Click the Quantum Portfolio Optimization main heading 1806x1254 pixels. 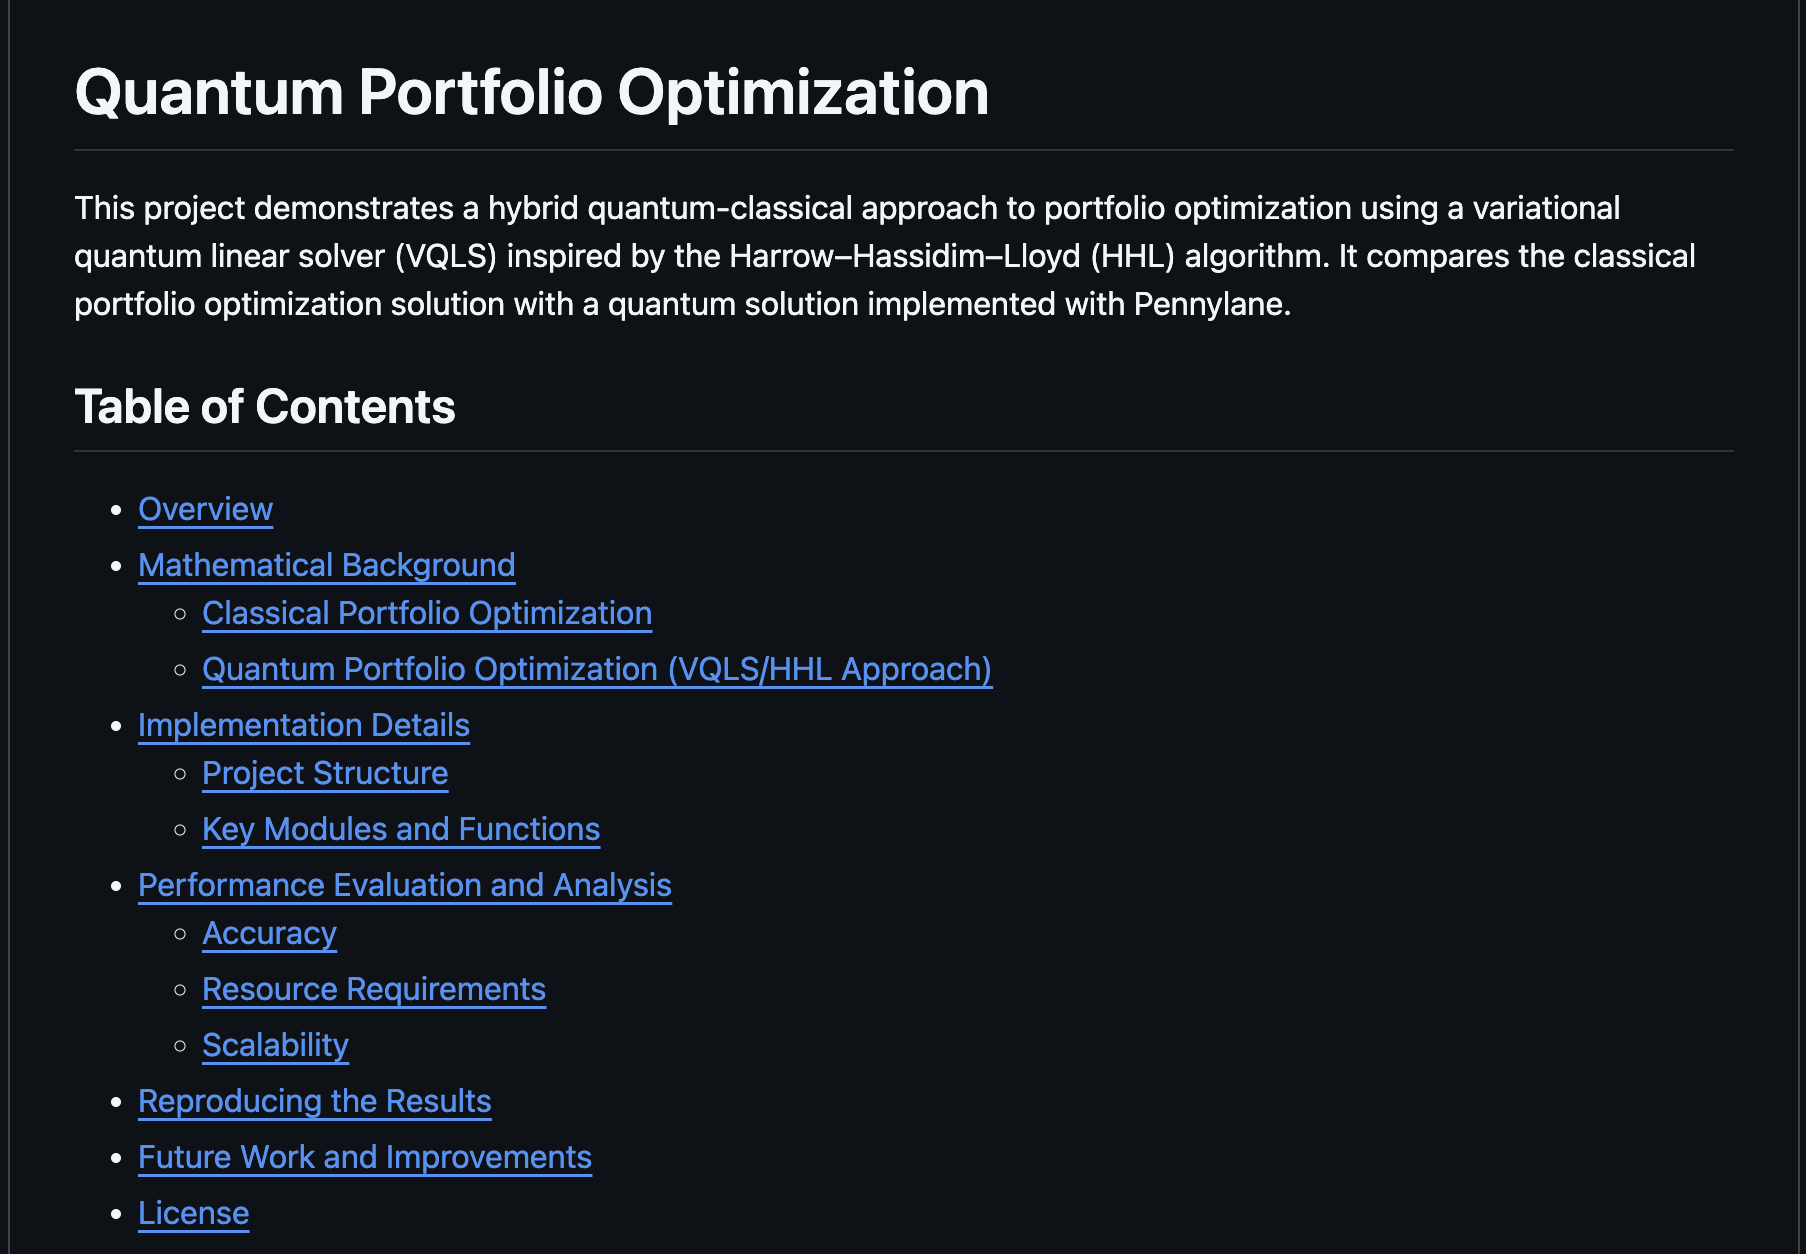point(532,92)
